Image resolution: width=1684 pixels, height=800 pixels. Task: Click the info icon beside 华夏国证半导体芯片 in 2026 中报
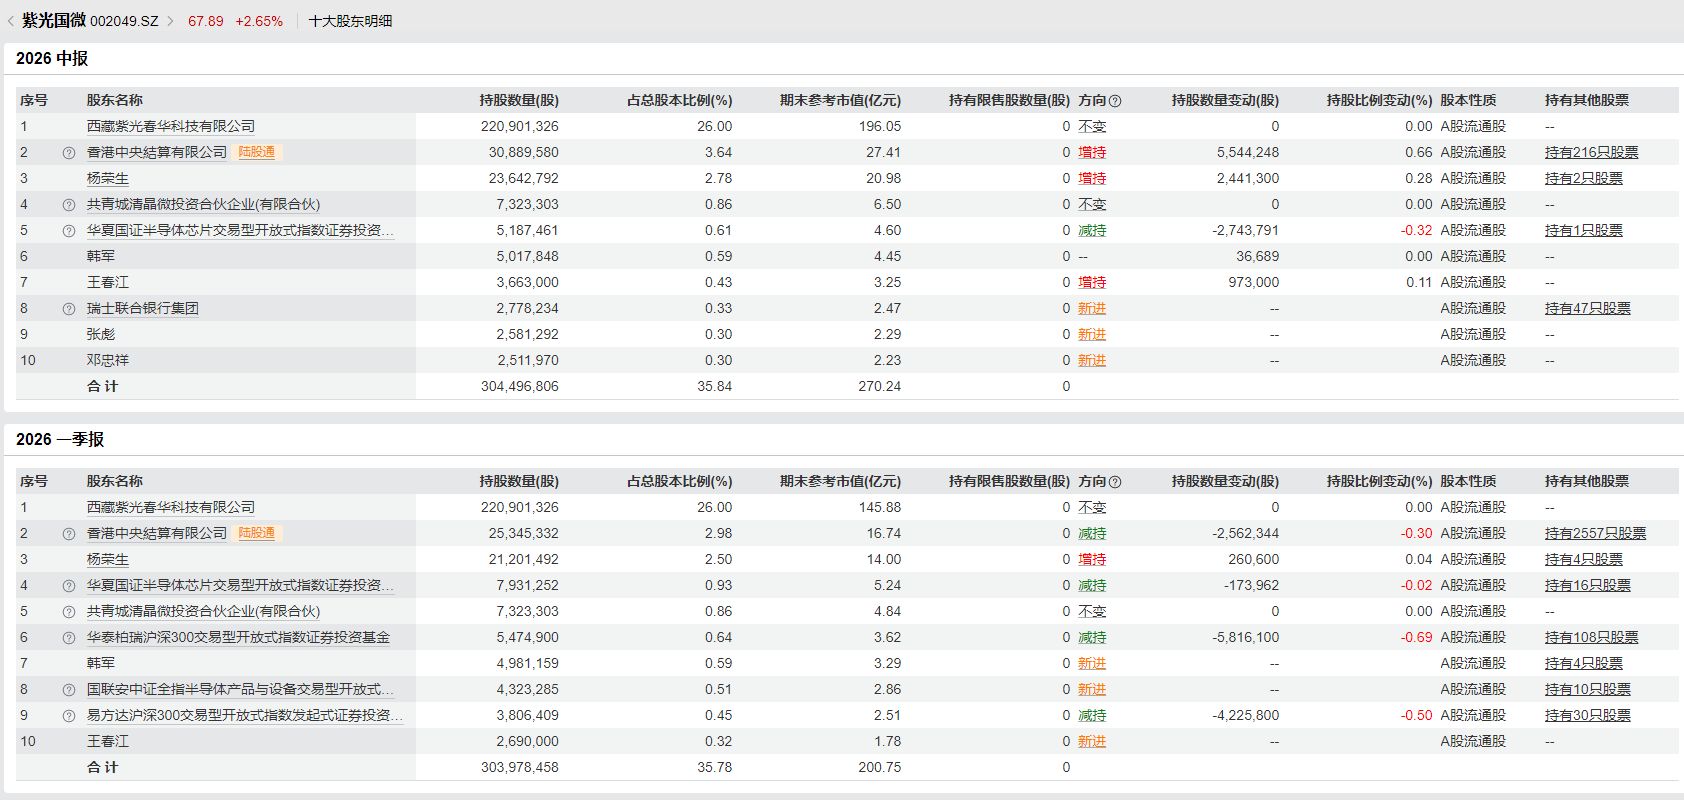coord(69,231)
